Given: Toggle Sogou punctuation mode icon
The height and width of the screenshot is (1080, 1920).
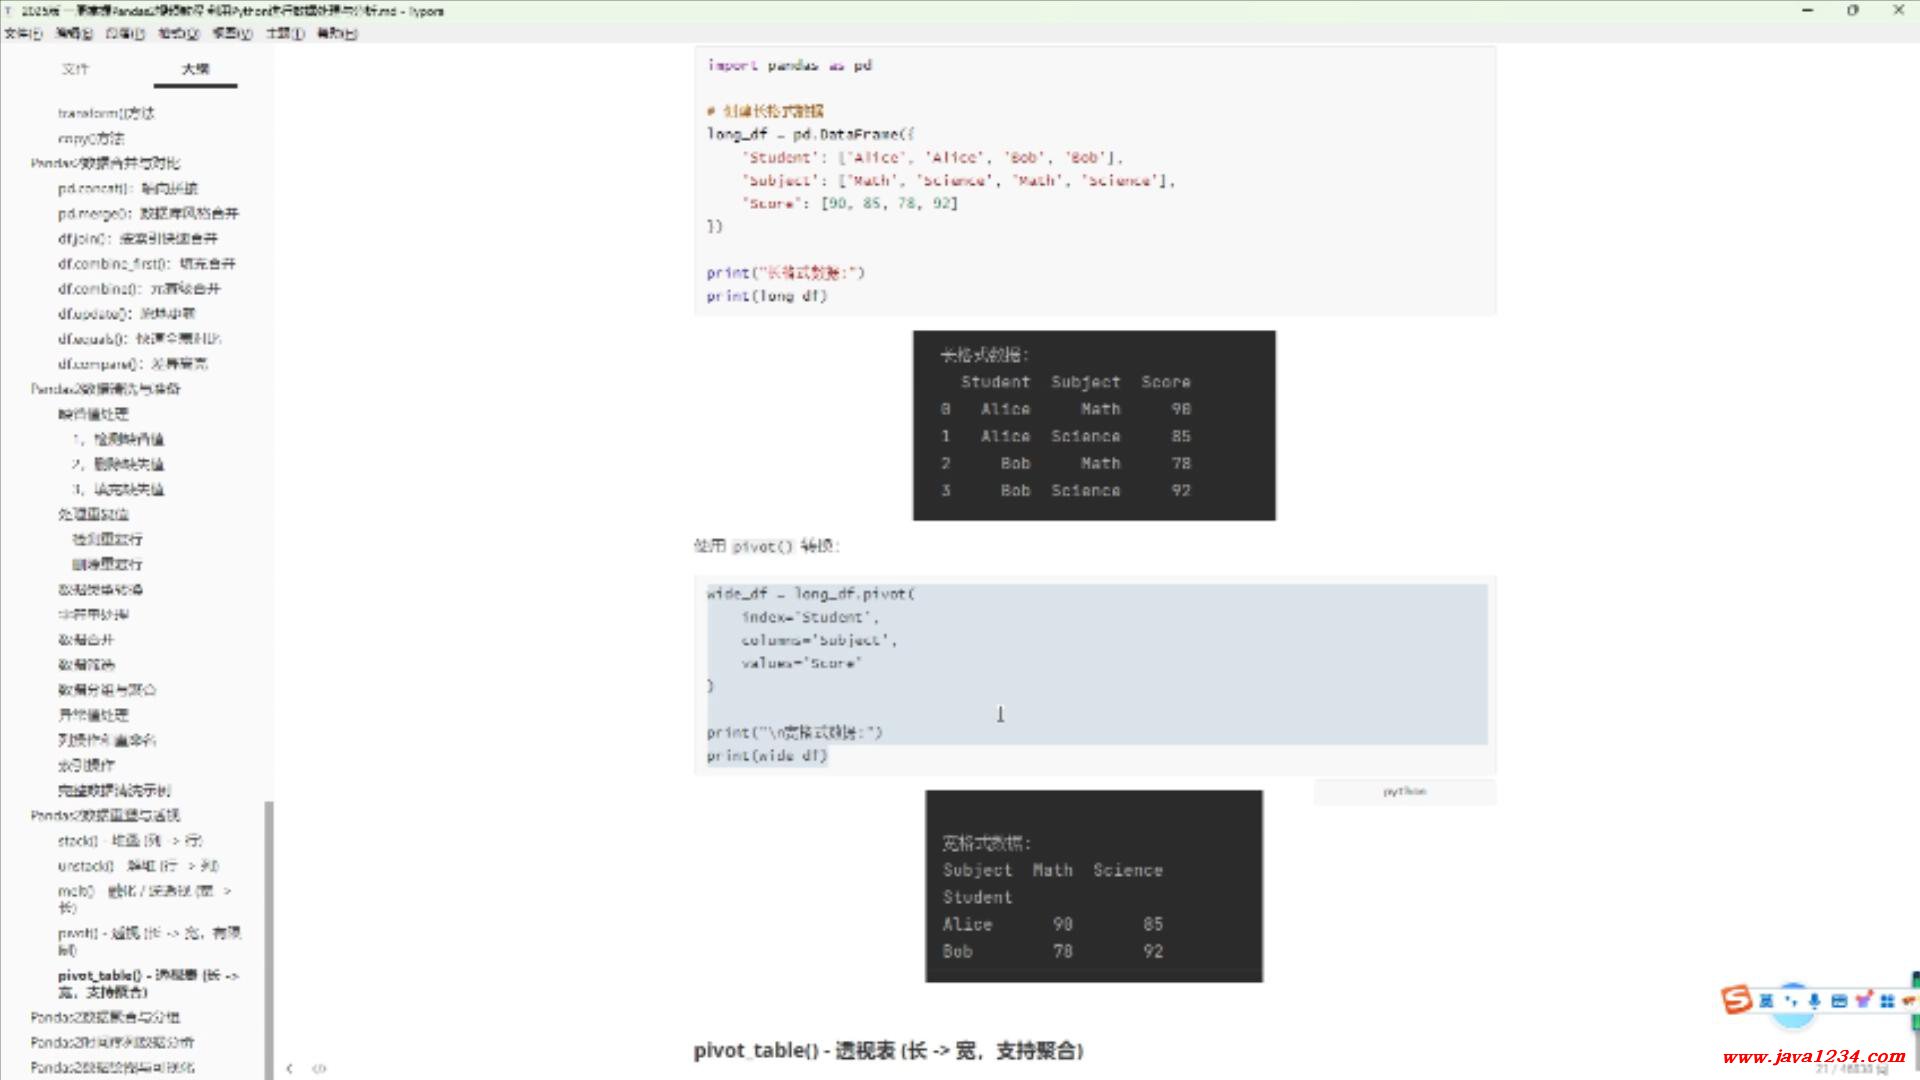Looking at the screenshot, I should pyautogui.click(x=1791, y=1000).
